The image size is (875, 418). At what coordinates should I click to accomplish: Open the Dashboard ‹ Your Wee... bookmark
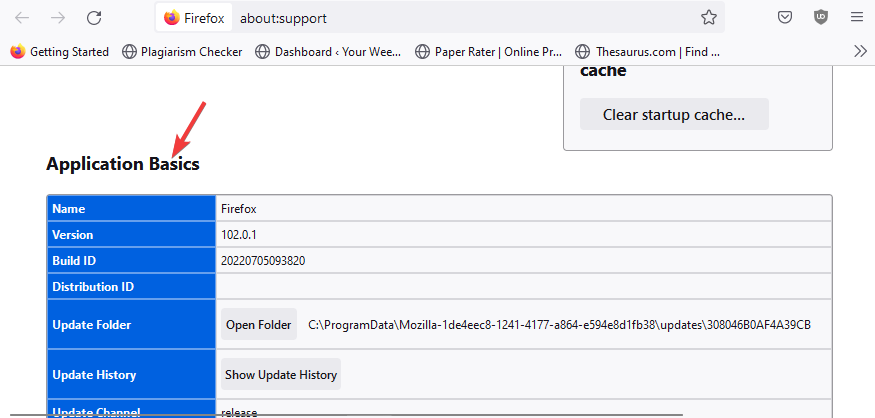coord(329,52)
